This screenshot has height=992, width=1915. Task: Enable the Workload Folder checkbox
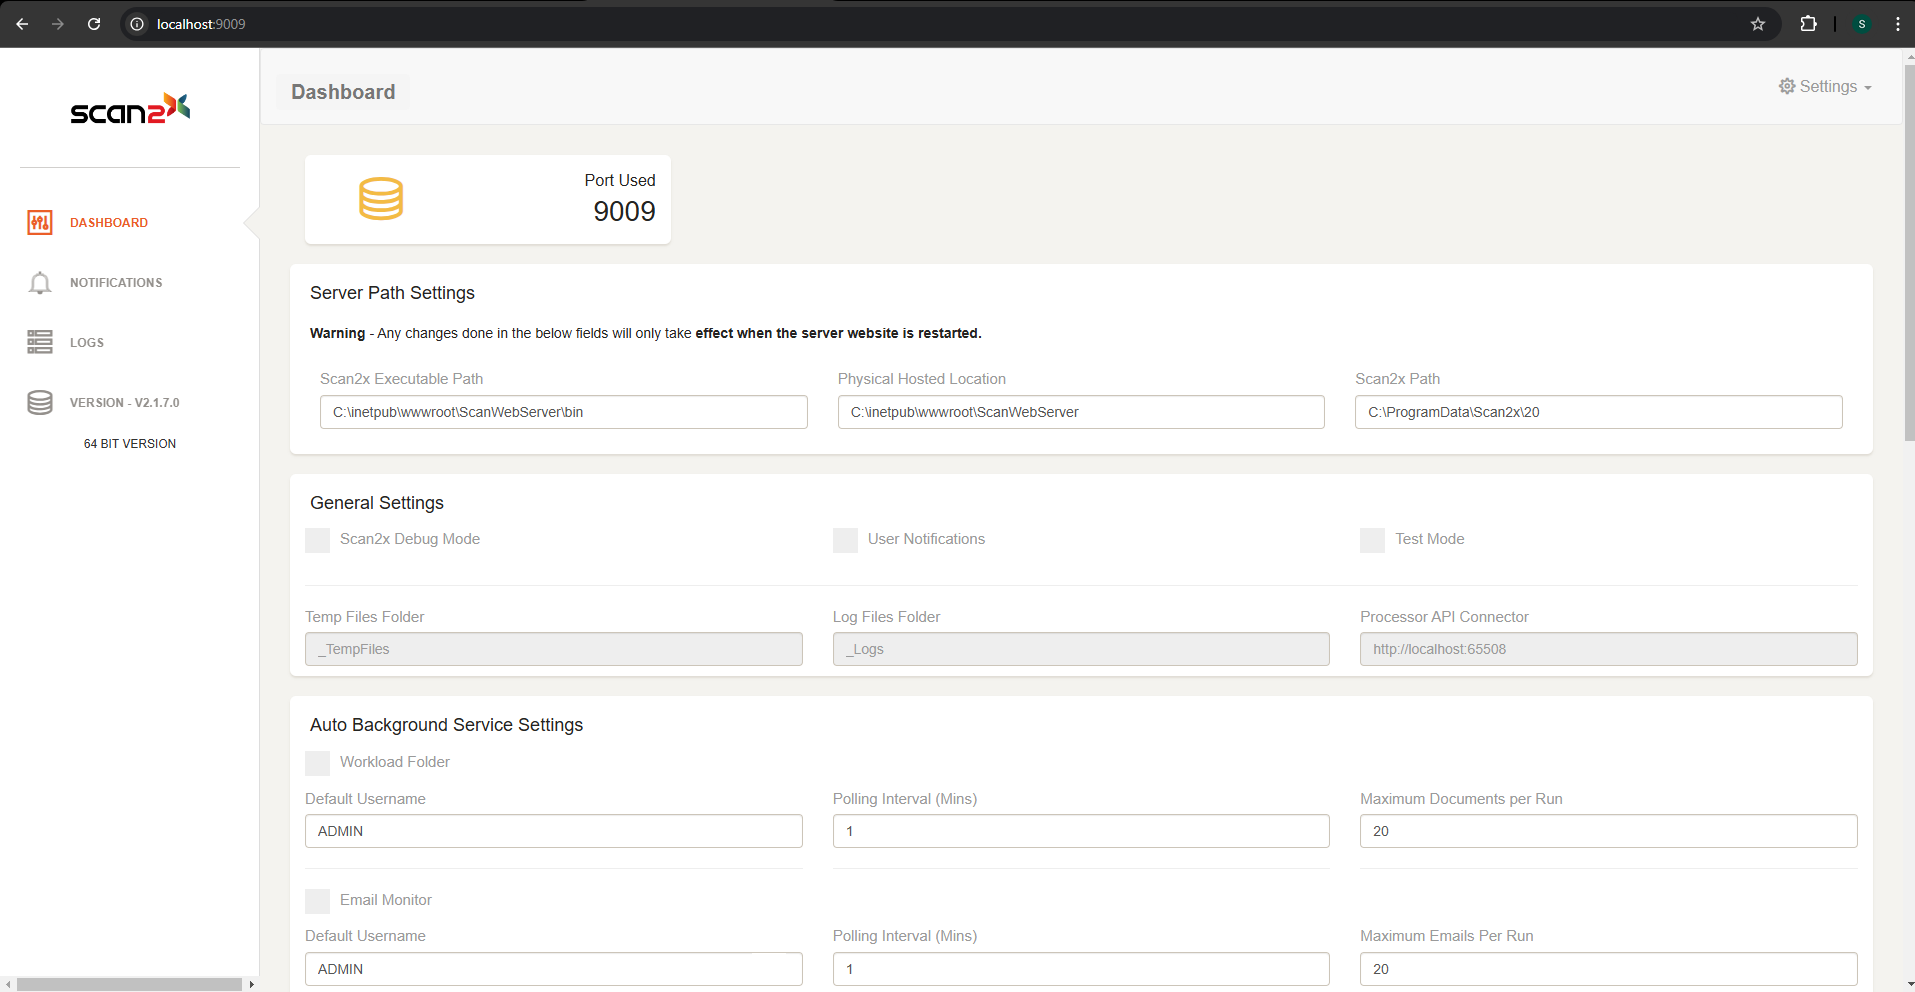click(318, 763)
